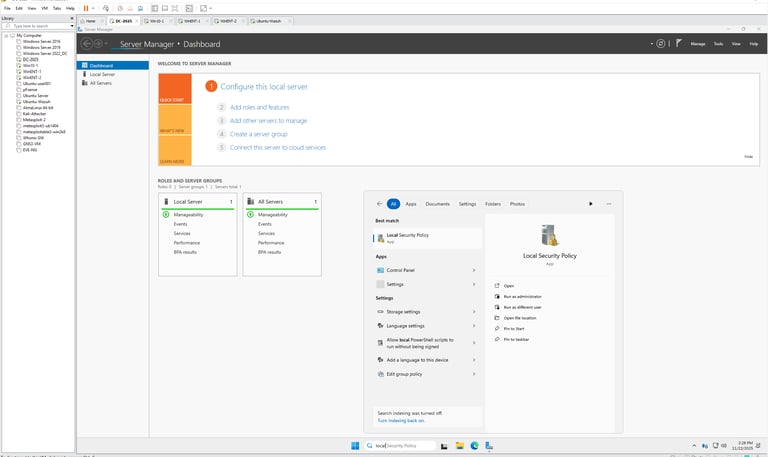Switch to the Home tab in VMware
This screenshot has width=768, height=457.
(x=91, y=21)
